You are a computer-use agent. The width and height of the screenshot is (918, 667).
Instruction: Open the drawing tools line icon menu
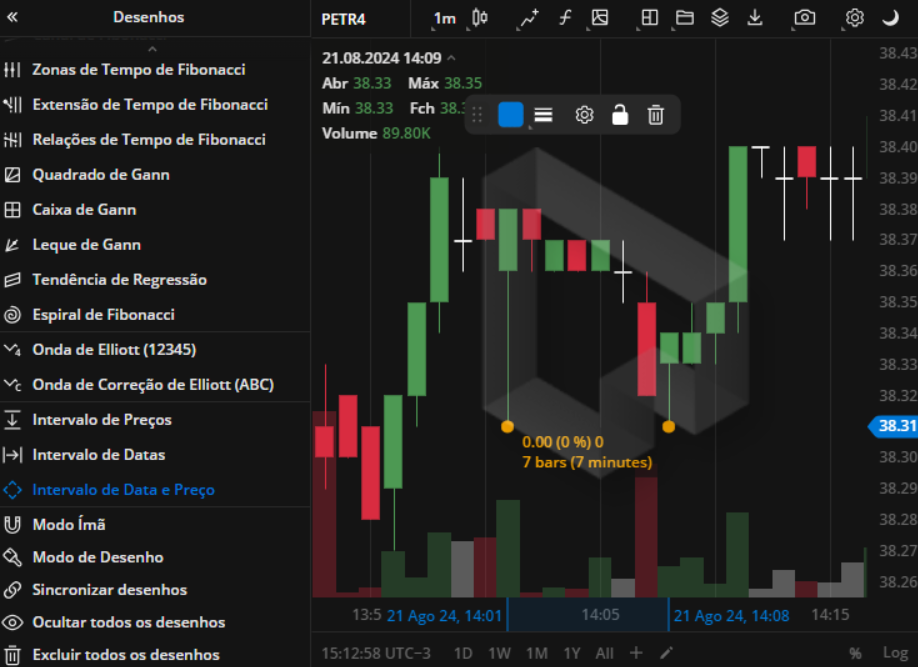[x=529, y=18]
